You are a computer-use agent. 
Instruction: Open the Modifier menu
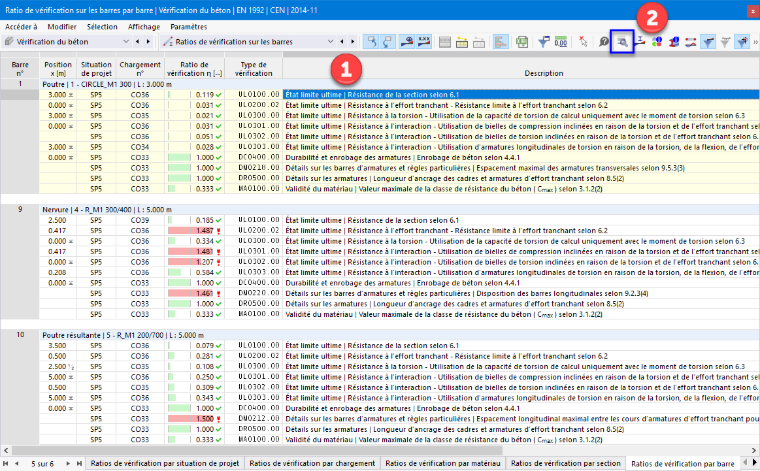pos(62,27)
